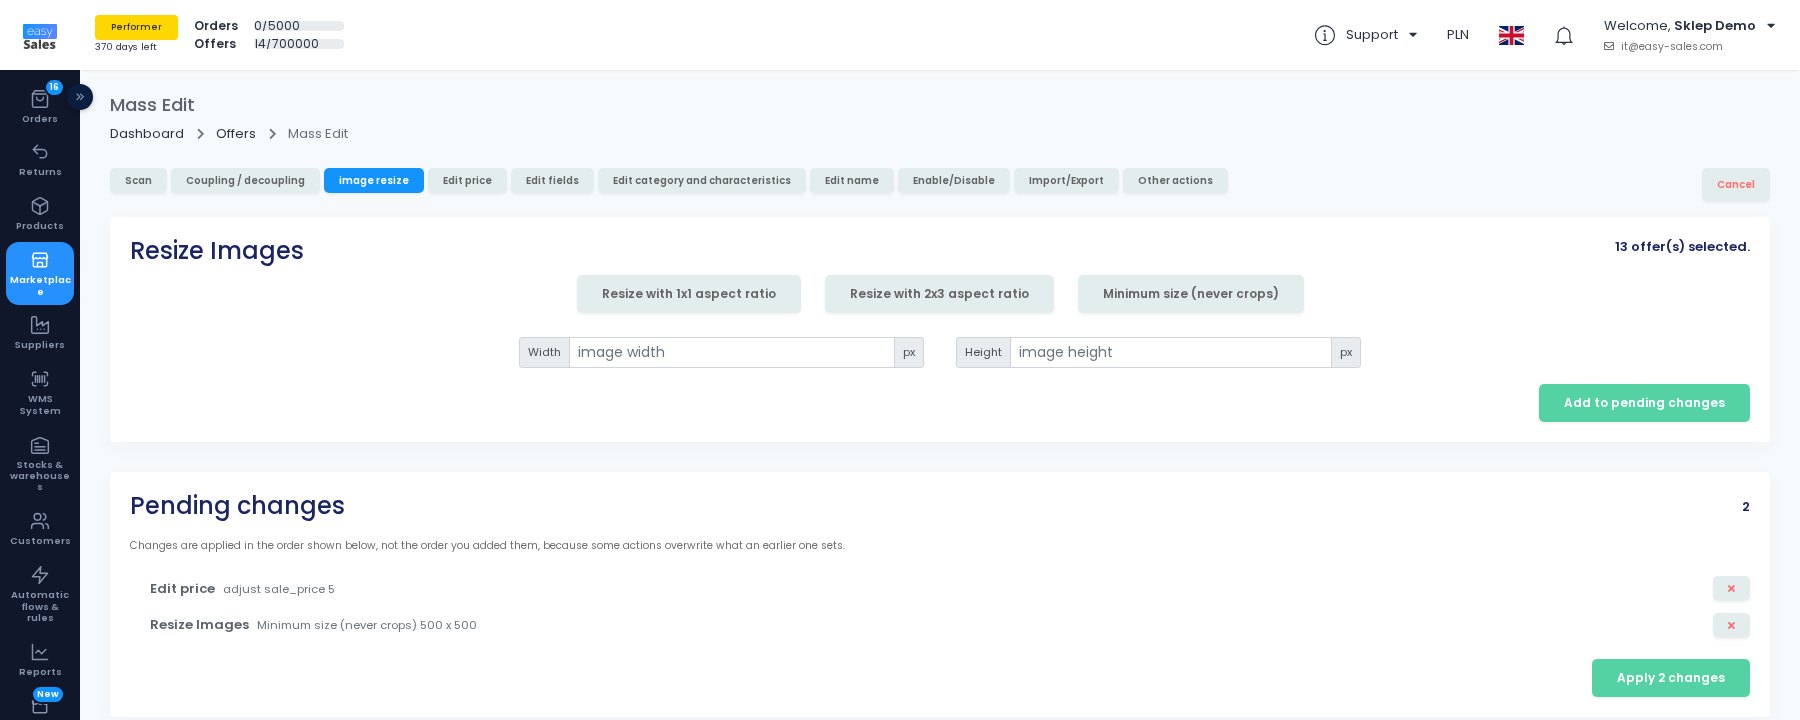Click the Support info icon

[x=1325, y=35]
